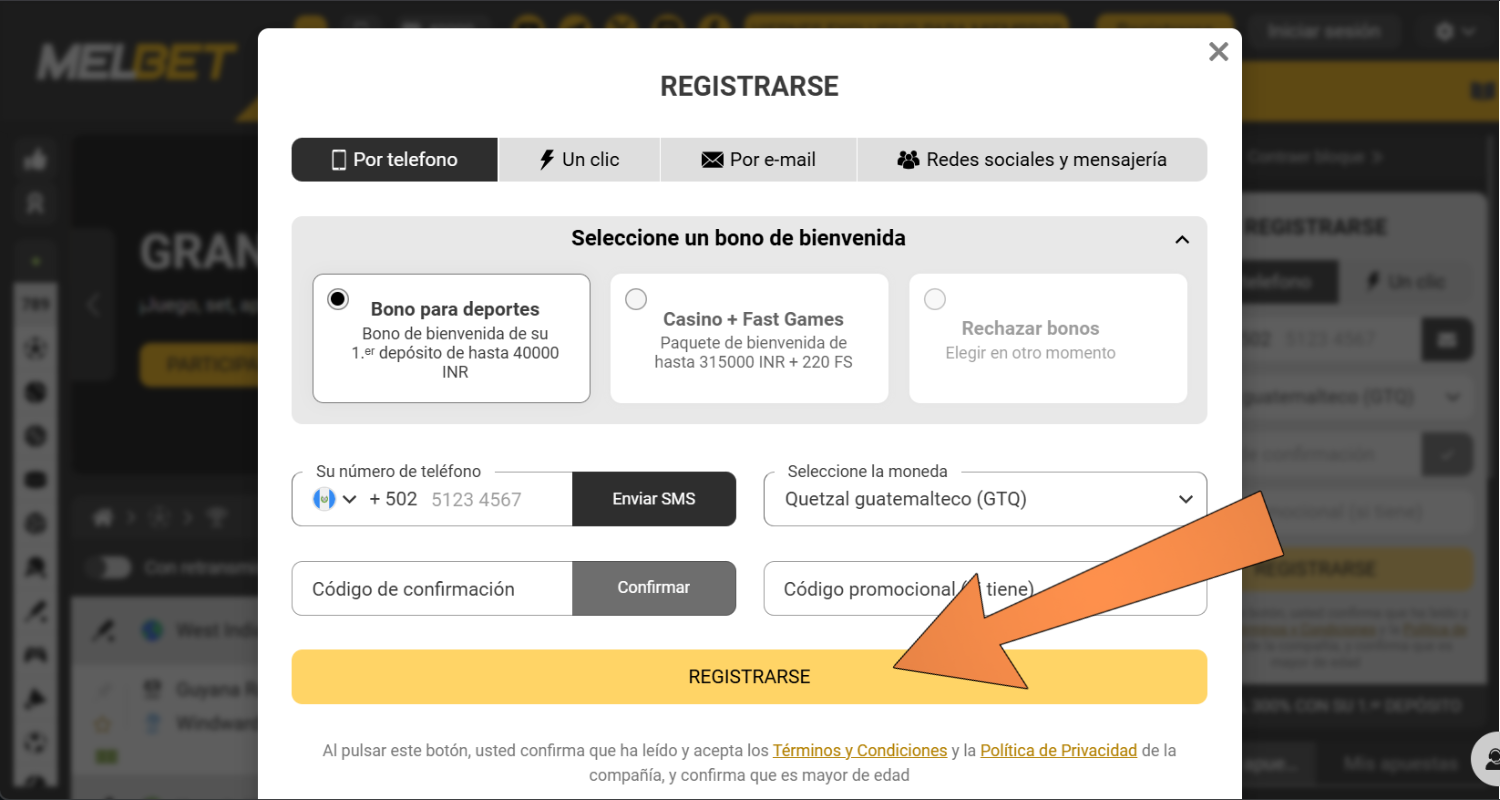Open the live chat support icon
1500x800 pixels.
1488,758
